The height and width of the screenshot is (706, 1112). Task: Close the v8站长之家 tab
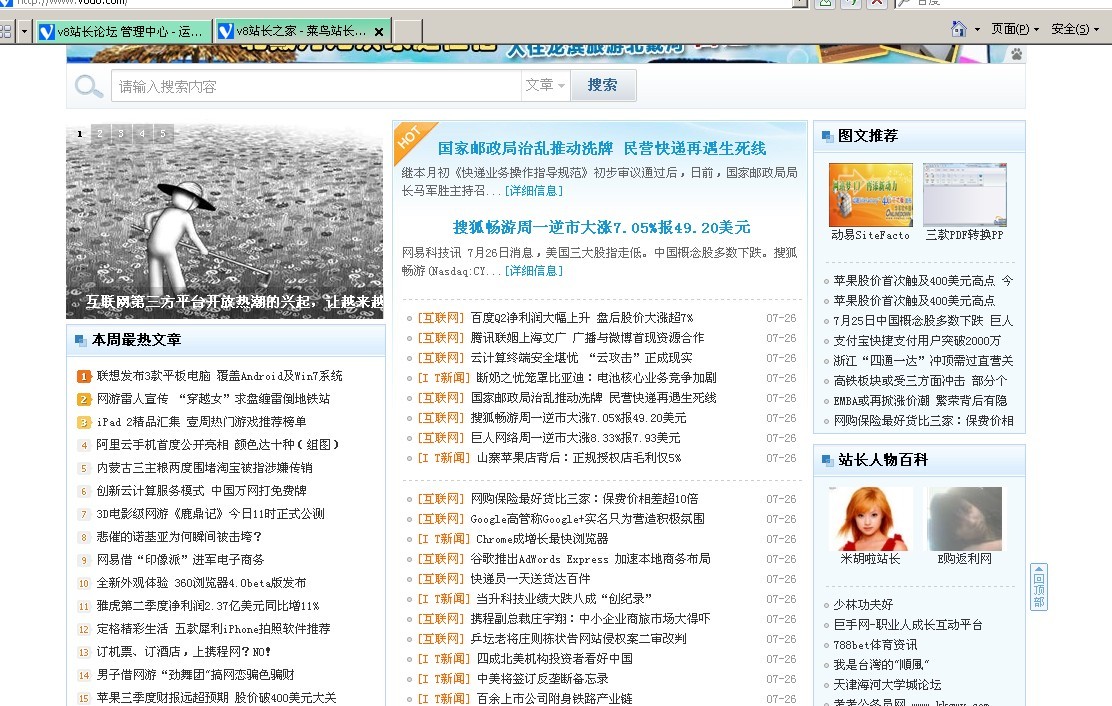[379, 32]
